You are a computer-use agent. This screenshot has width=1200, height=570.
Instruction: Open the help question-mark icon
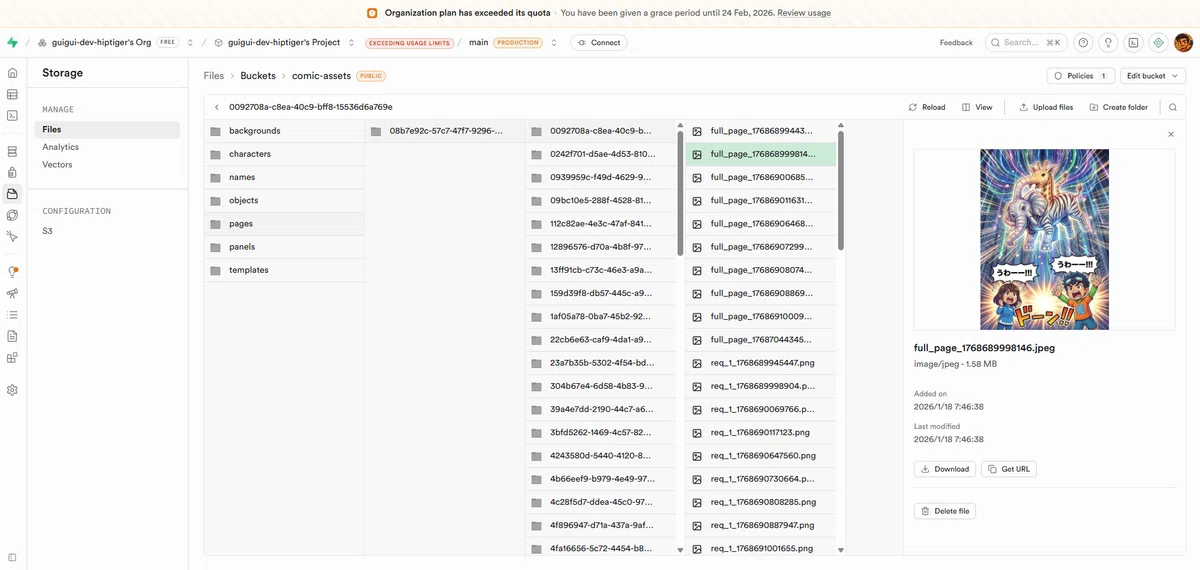1083,43
